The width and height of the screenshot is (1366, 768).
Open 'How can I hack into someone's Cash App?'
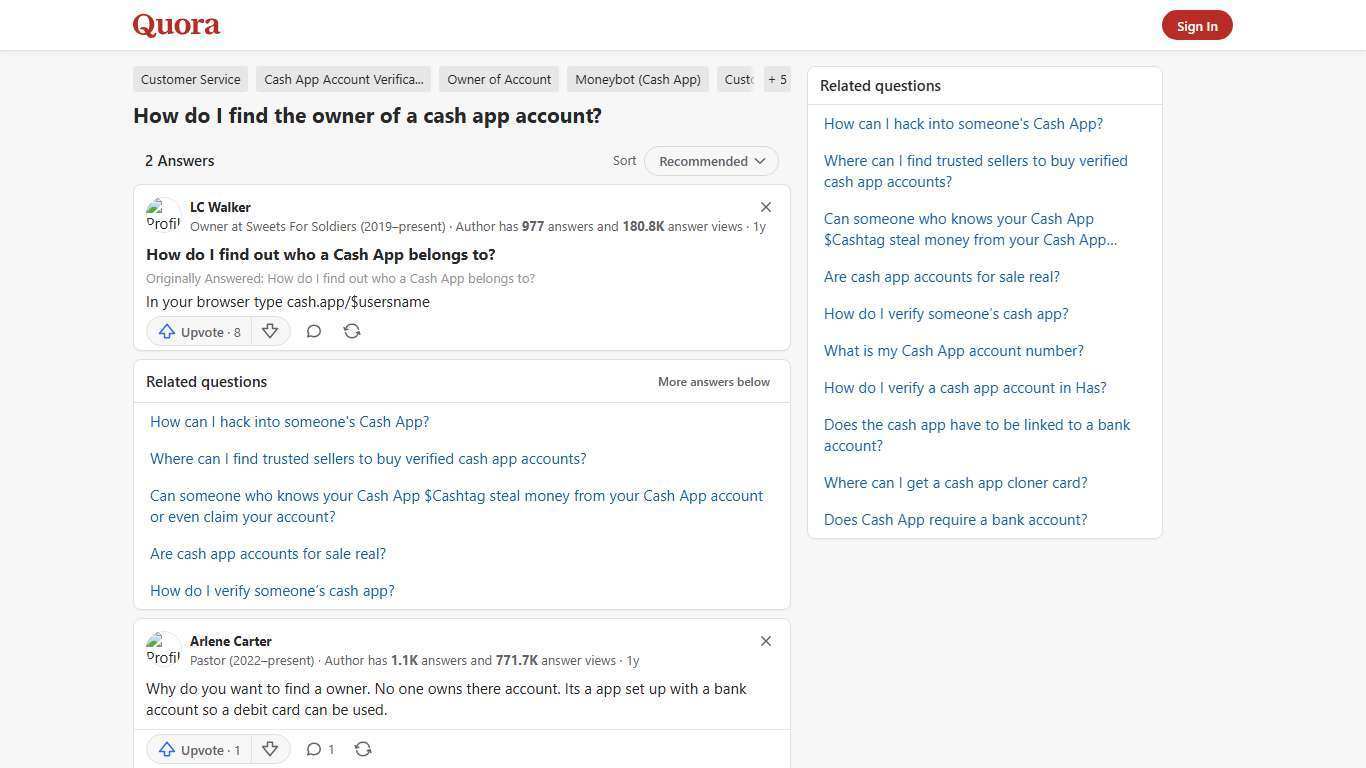(x=289, y=421)
